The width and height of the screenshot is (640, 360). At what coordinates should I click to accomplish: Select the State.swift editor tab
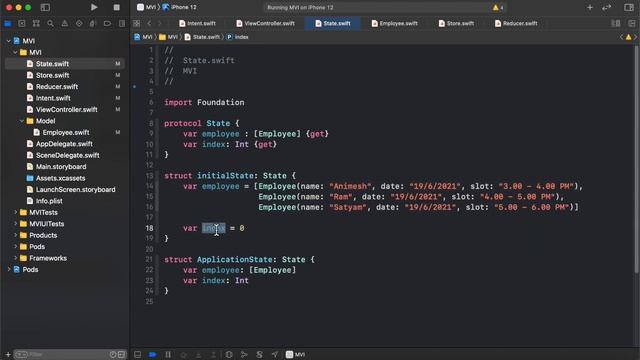[333, 24]
